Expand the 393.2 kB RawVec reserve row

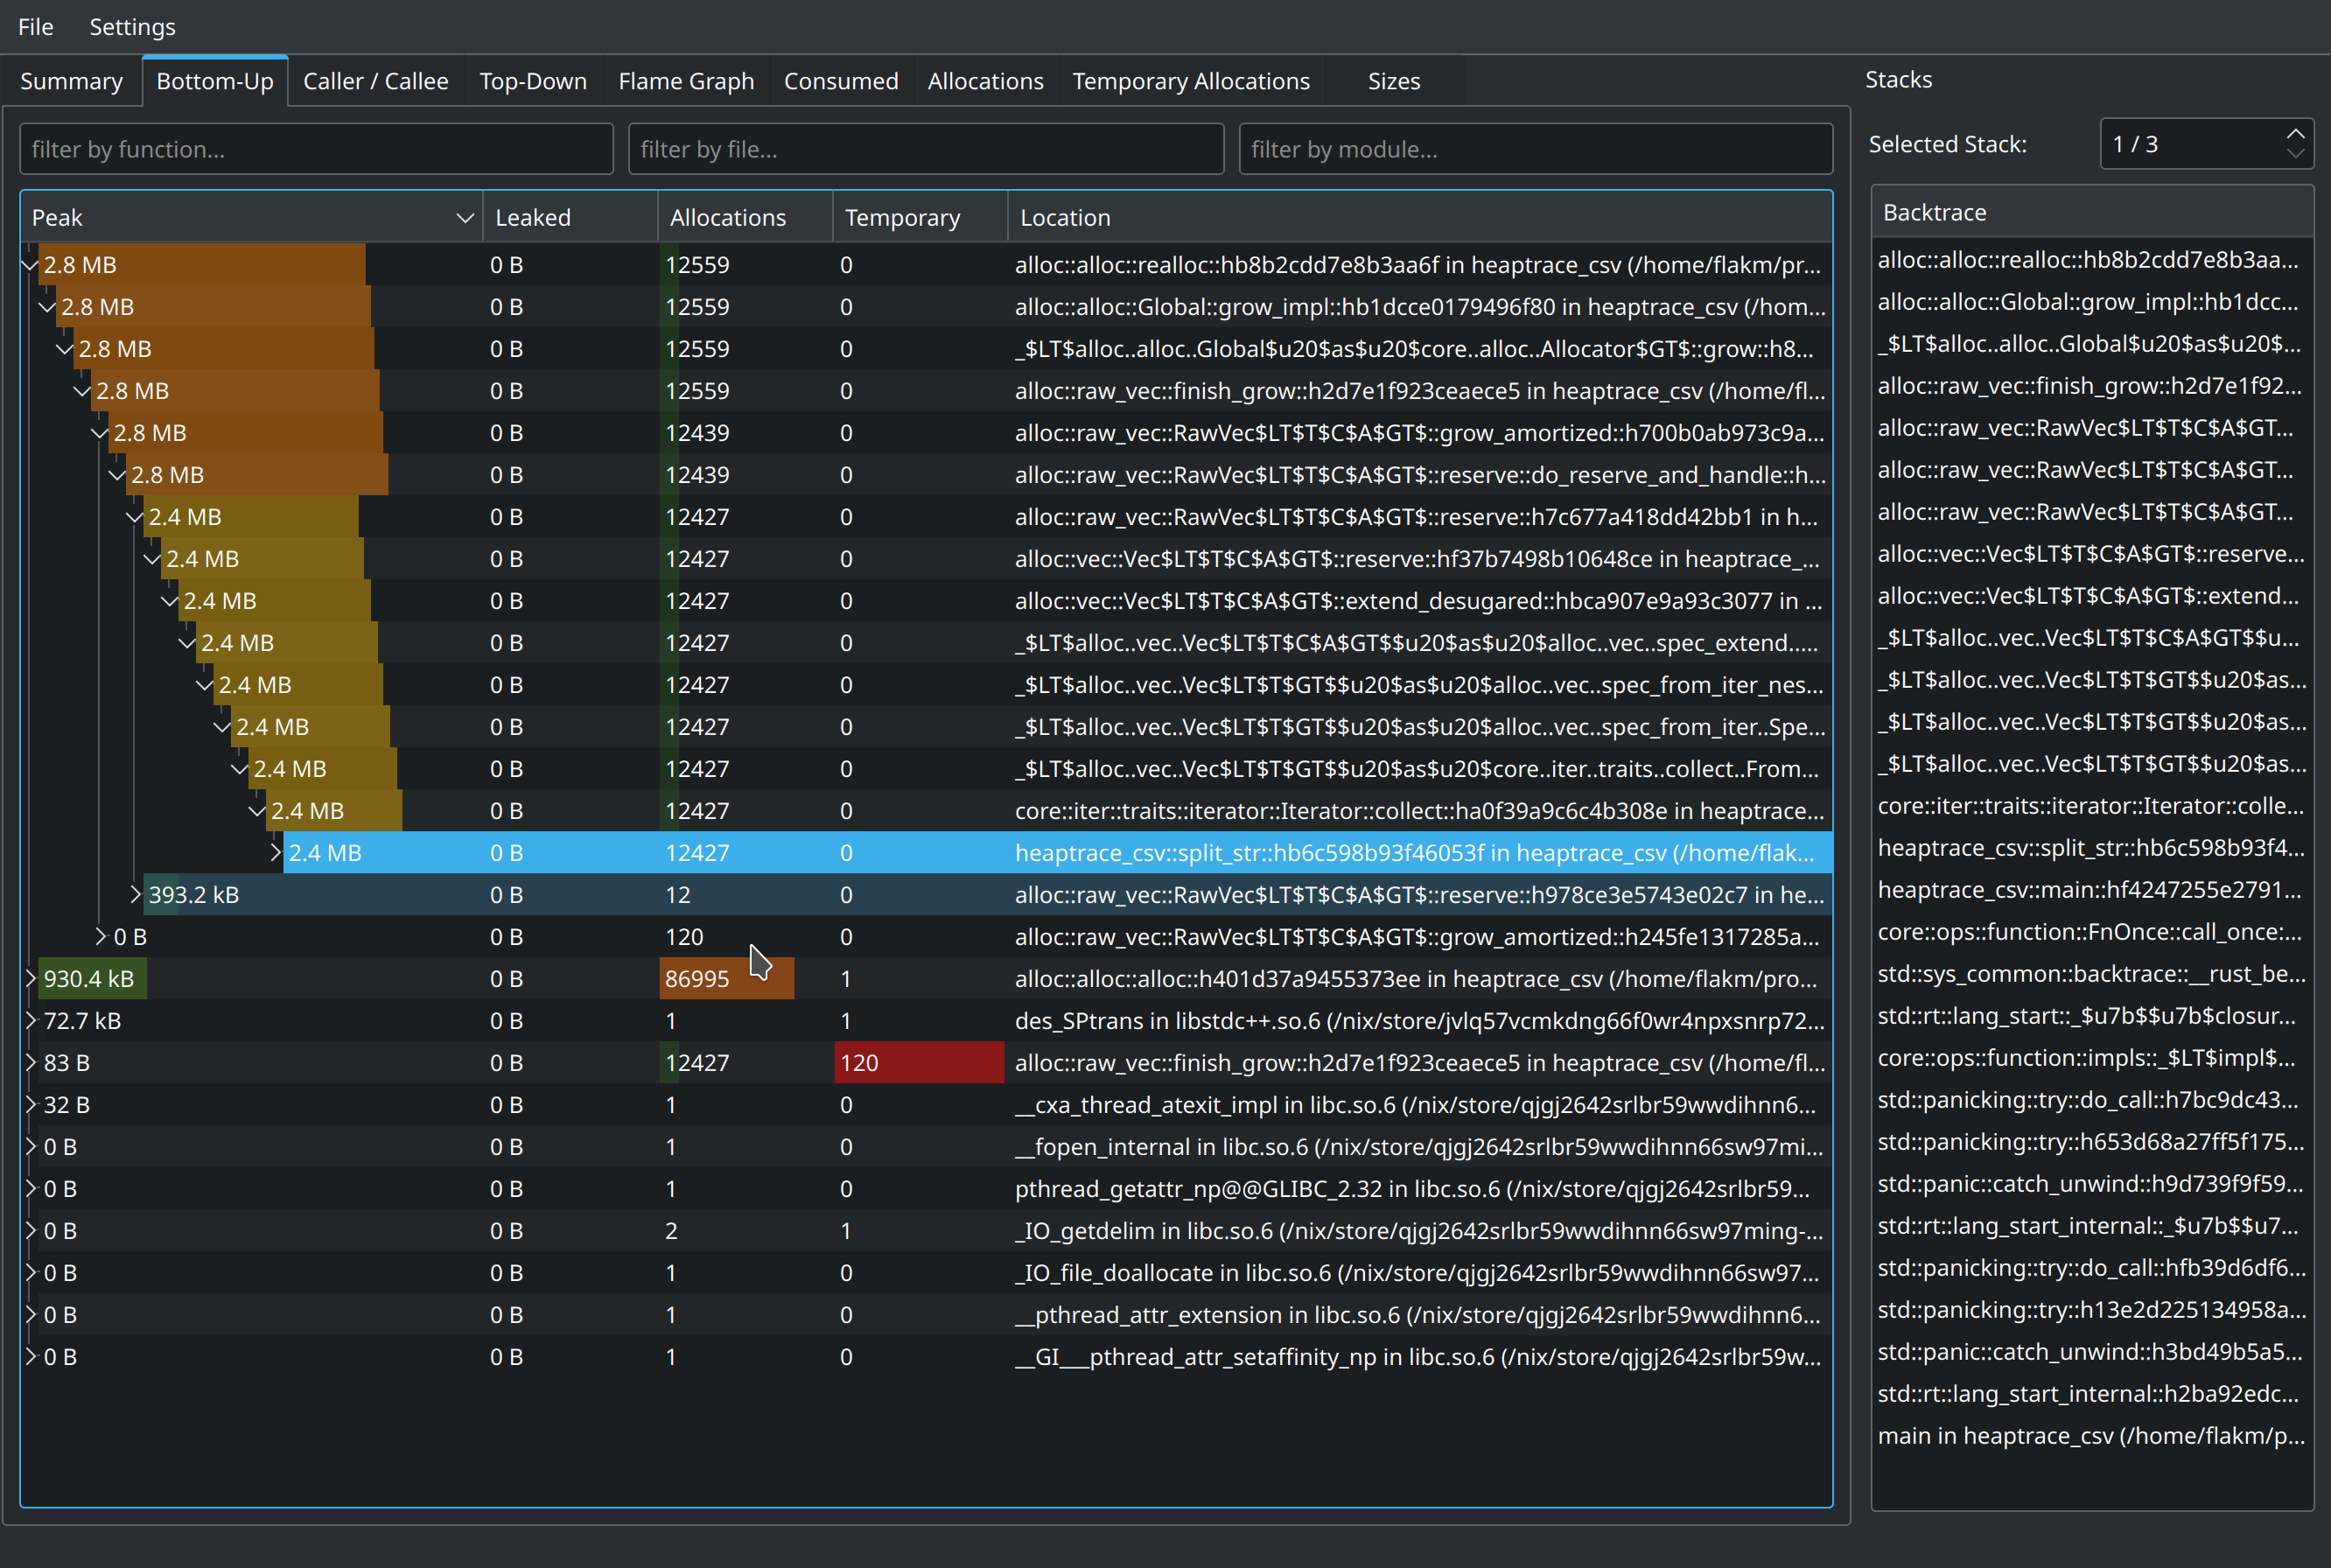[x=135, y=895]
